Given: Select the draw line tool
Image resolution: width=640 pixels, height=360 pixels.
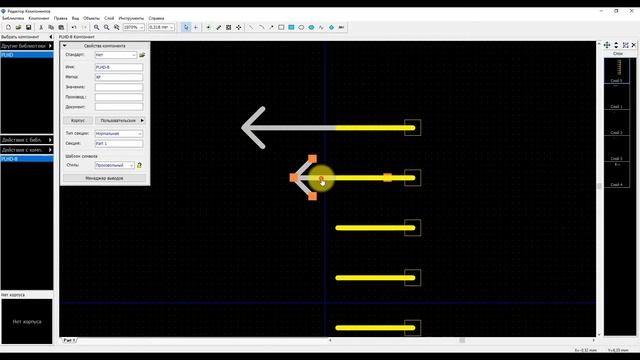Looking at the screenshot, I should click(x=251, y=27).
